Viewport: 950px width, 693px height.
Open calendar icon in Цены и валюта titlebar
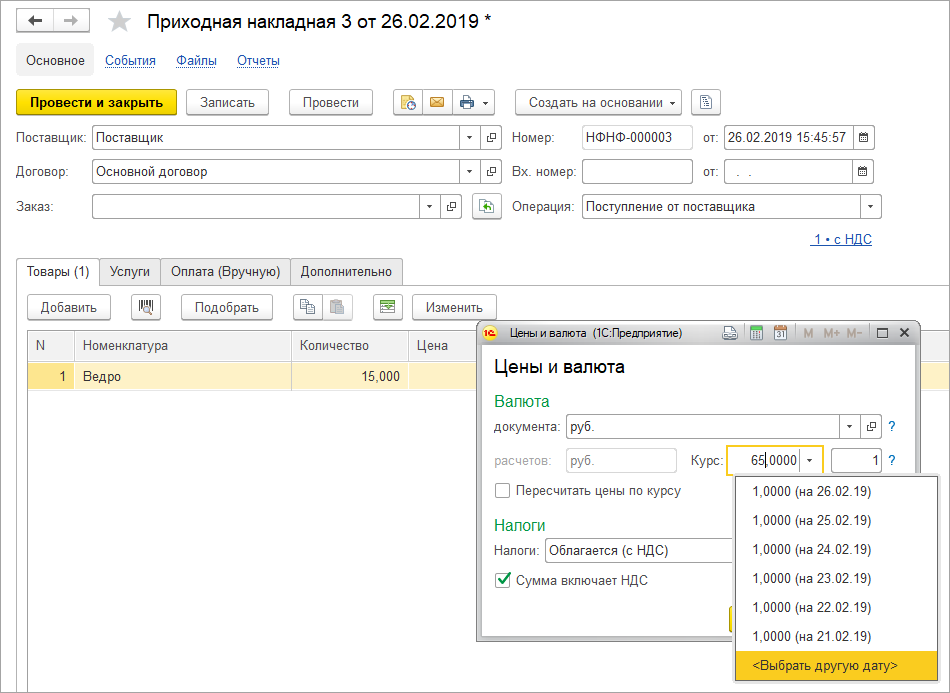point(780,333)
